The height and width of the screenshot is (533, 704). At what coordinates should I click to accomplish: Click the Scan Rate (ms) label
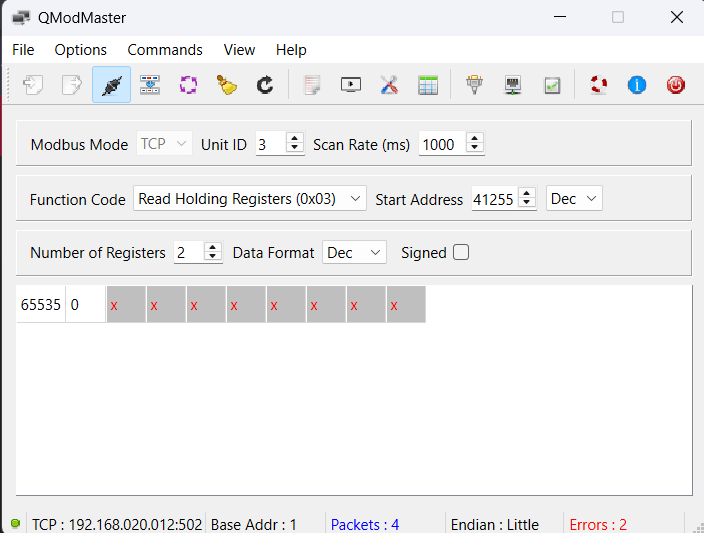tap(361, 145)
